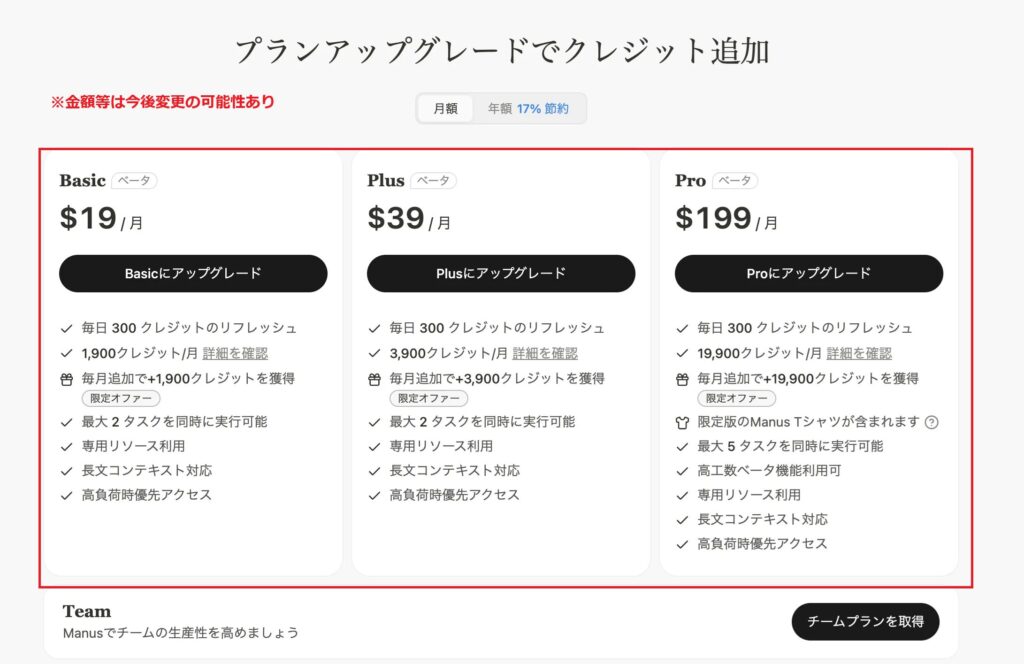Click the gift icon in the Pro plan

(x=683, y=378)
